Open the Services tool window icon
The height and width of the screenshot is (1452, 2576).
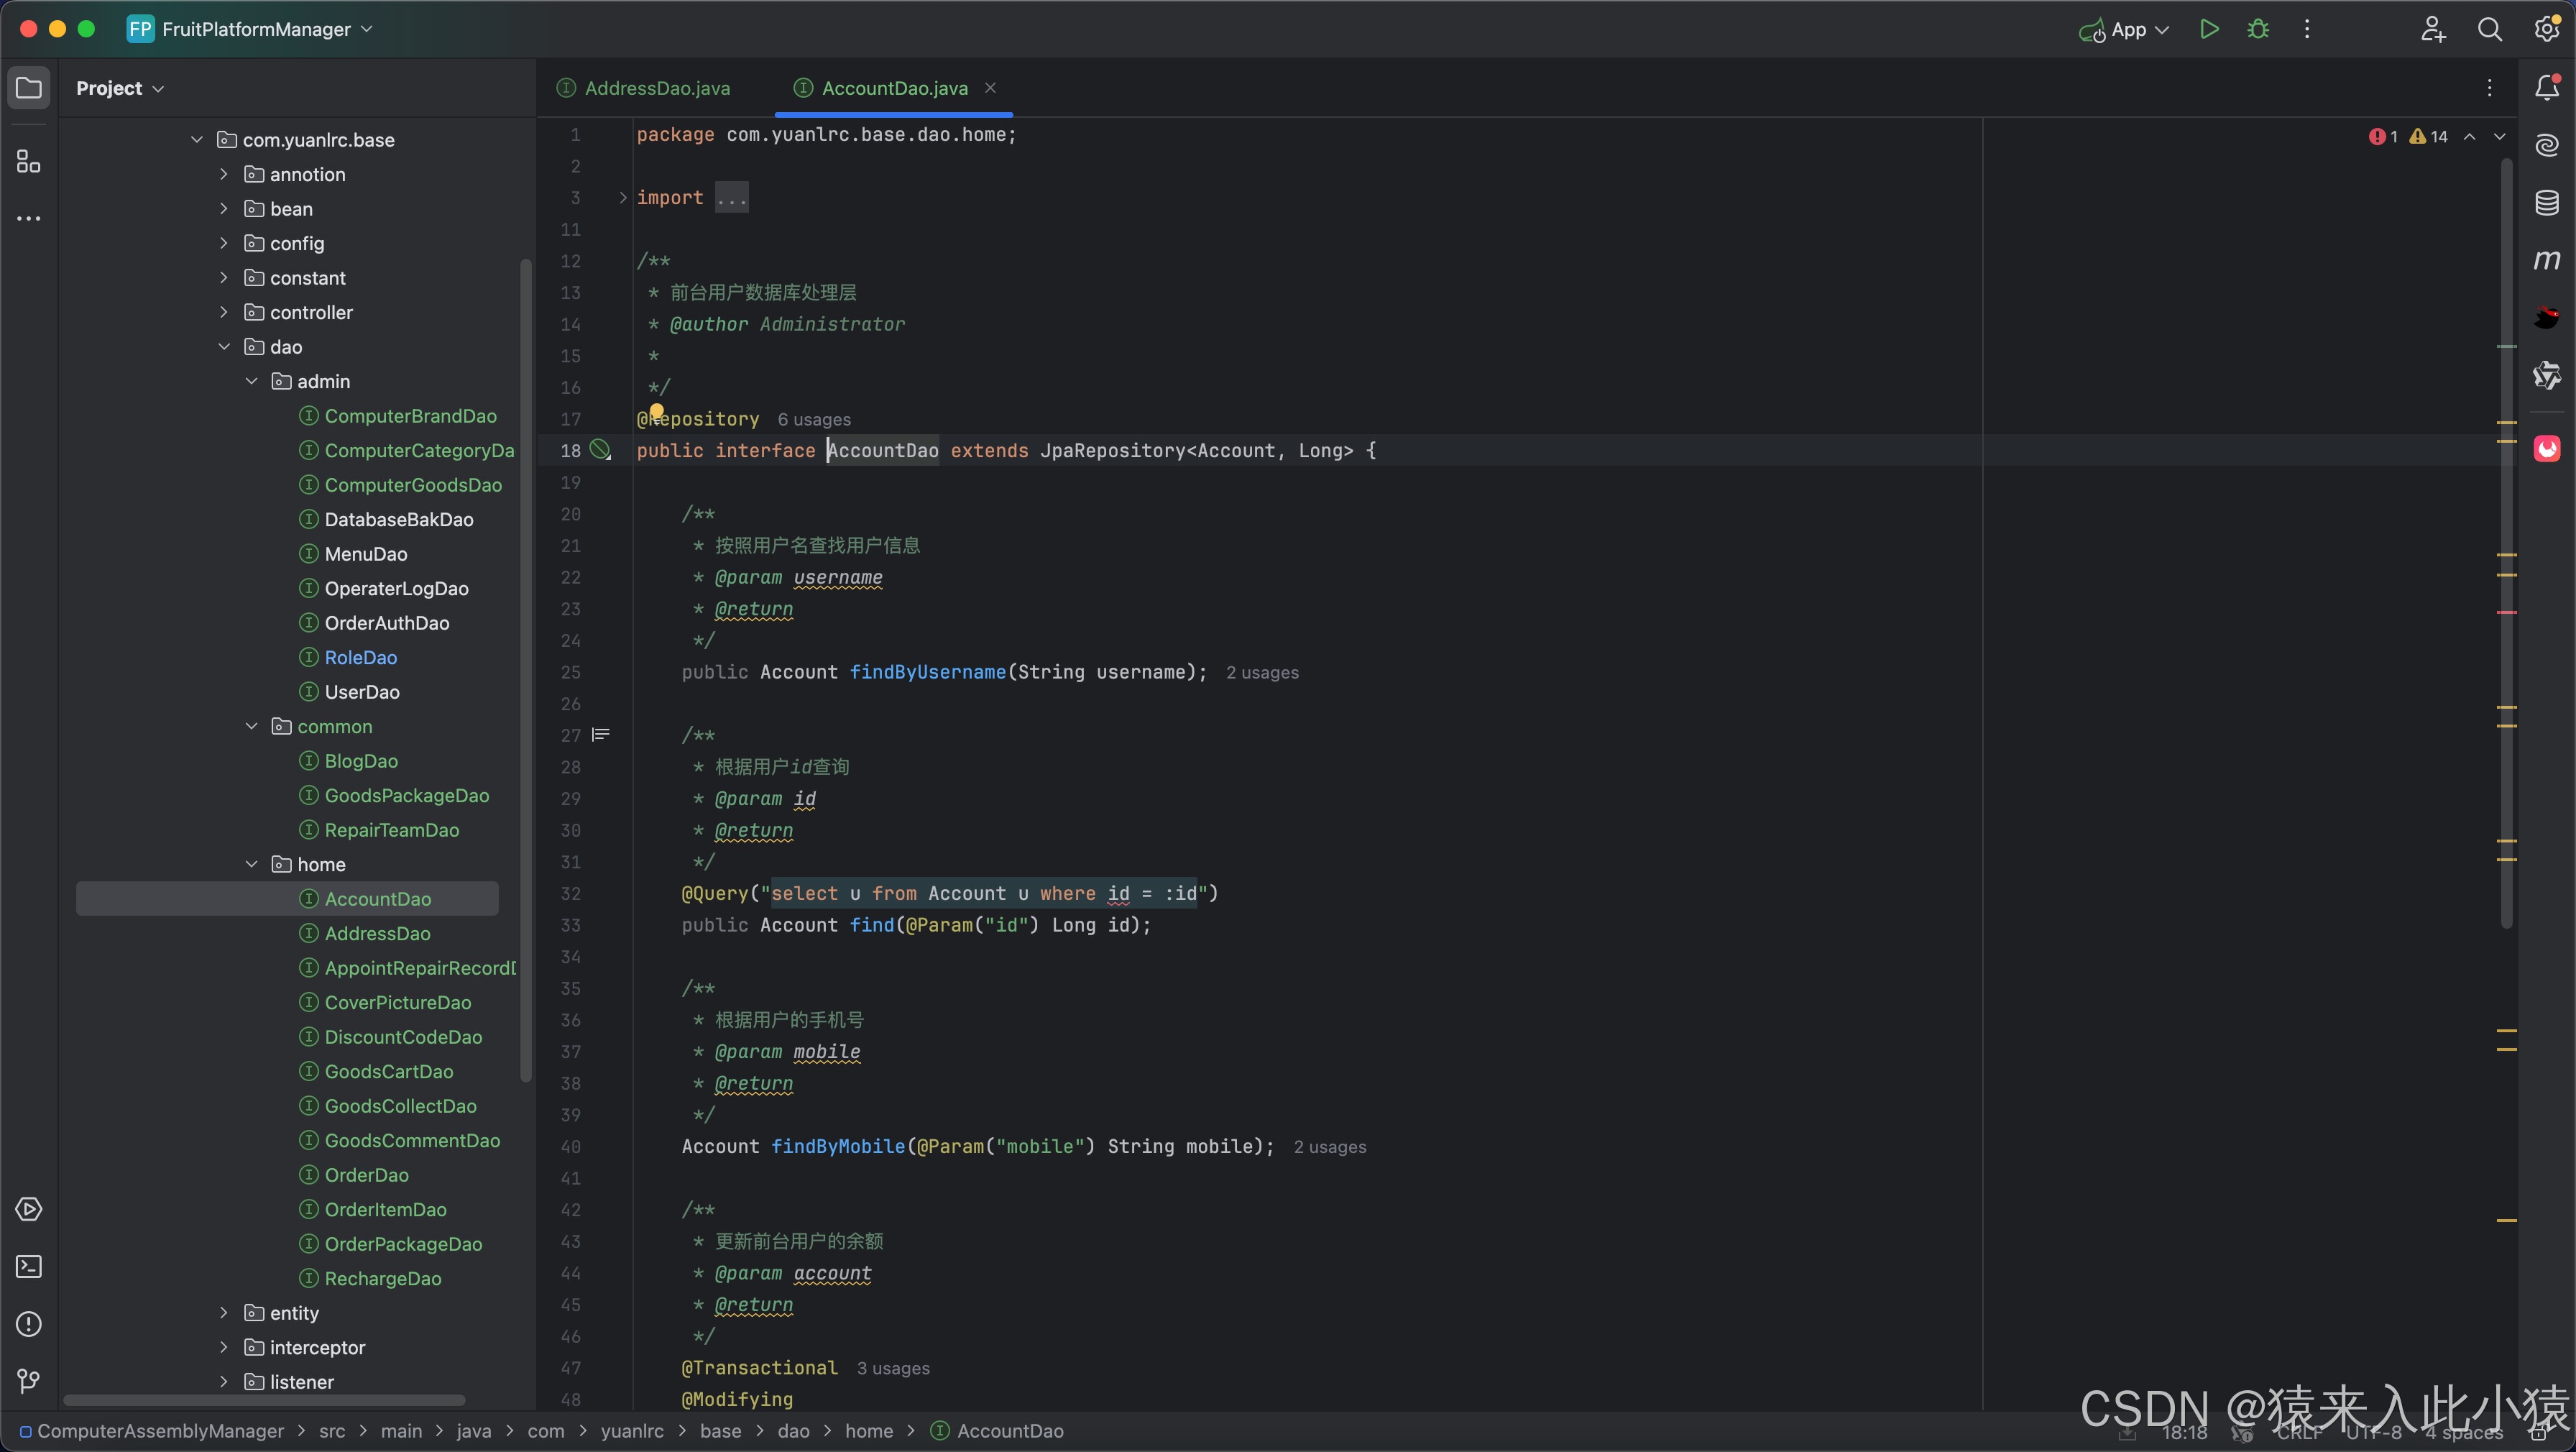click(29, 1209)
